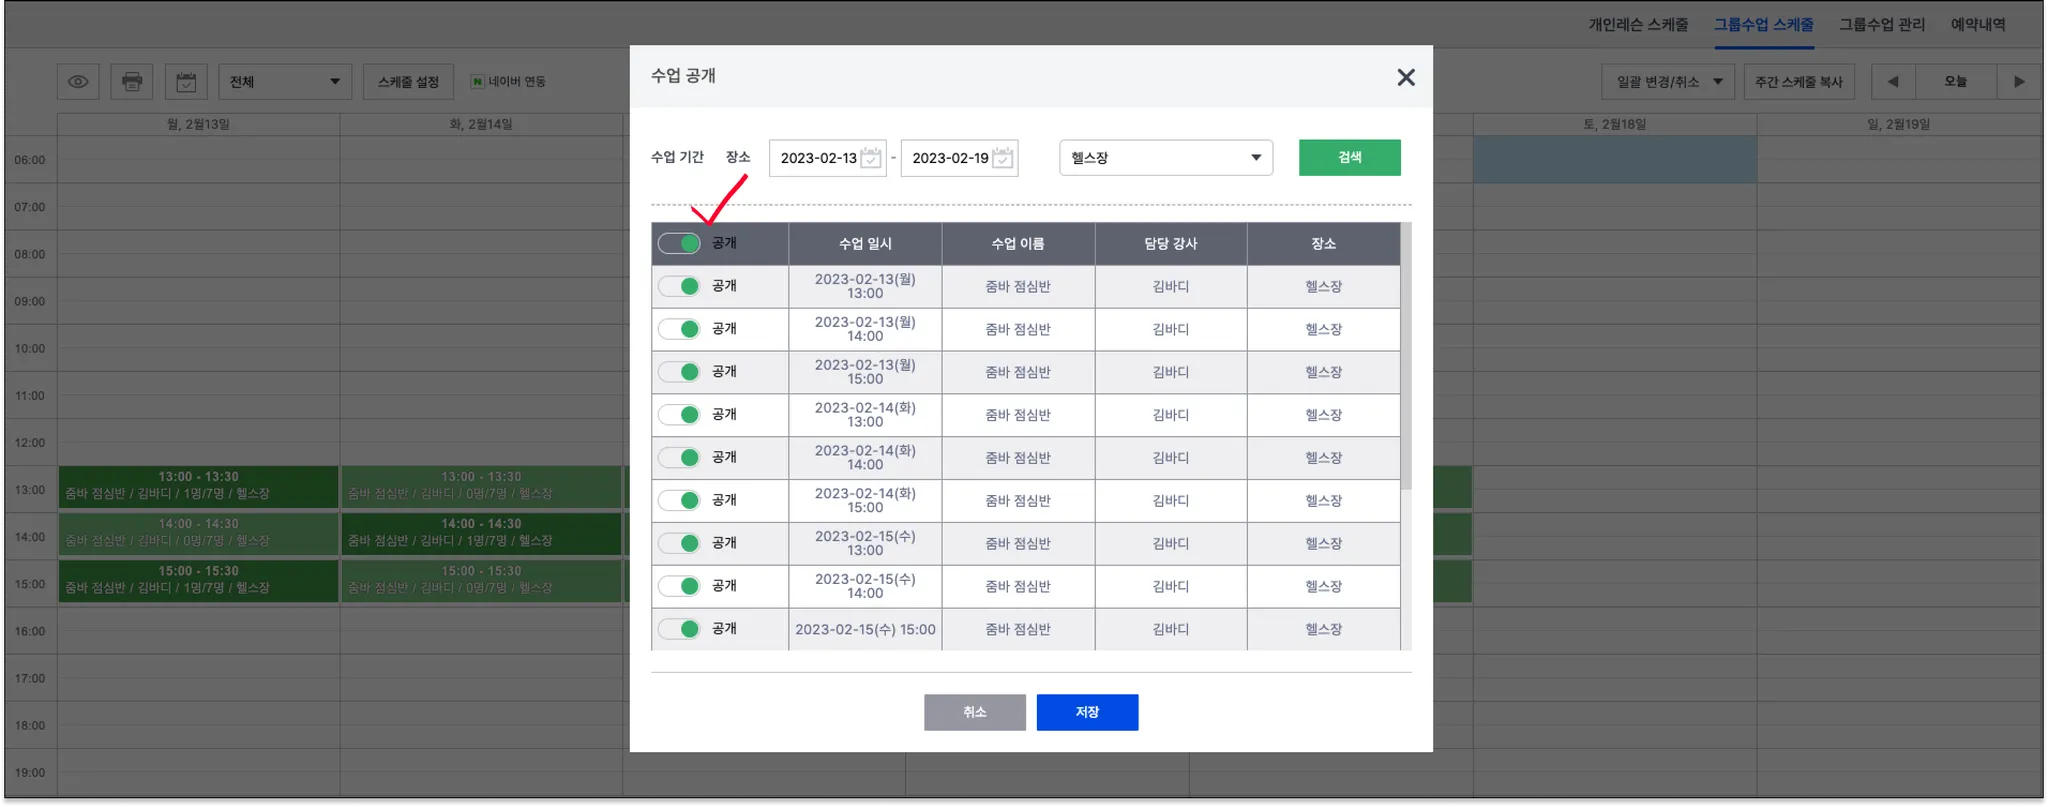Open the 그룹수업 관리 tab
2048x807 pixels.
(x=1882, y=25)
